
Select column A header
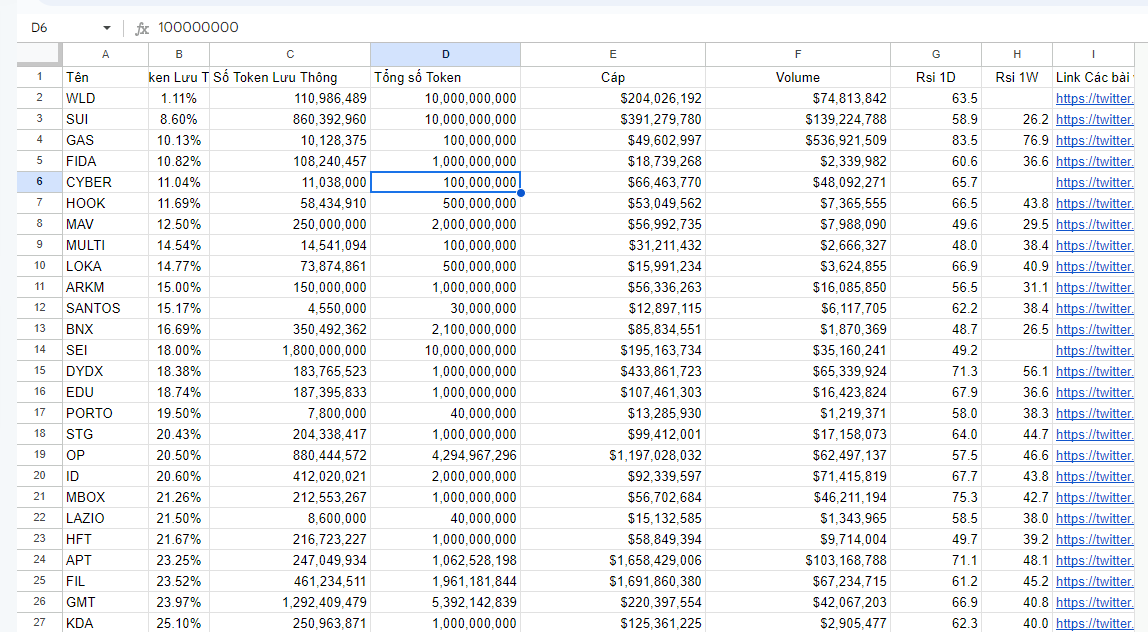tap(105, 55)
